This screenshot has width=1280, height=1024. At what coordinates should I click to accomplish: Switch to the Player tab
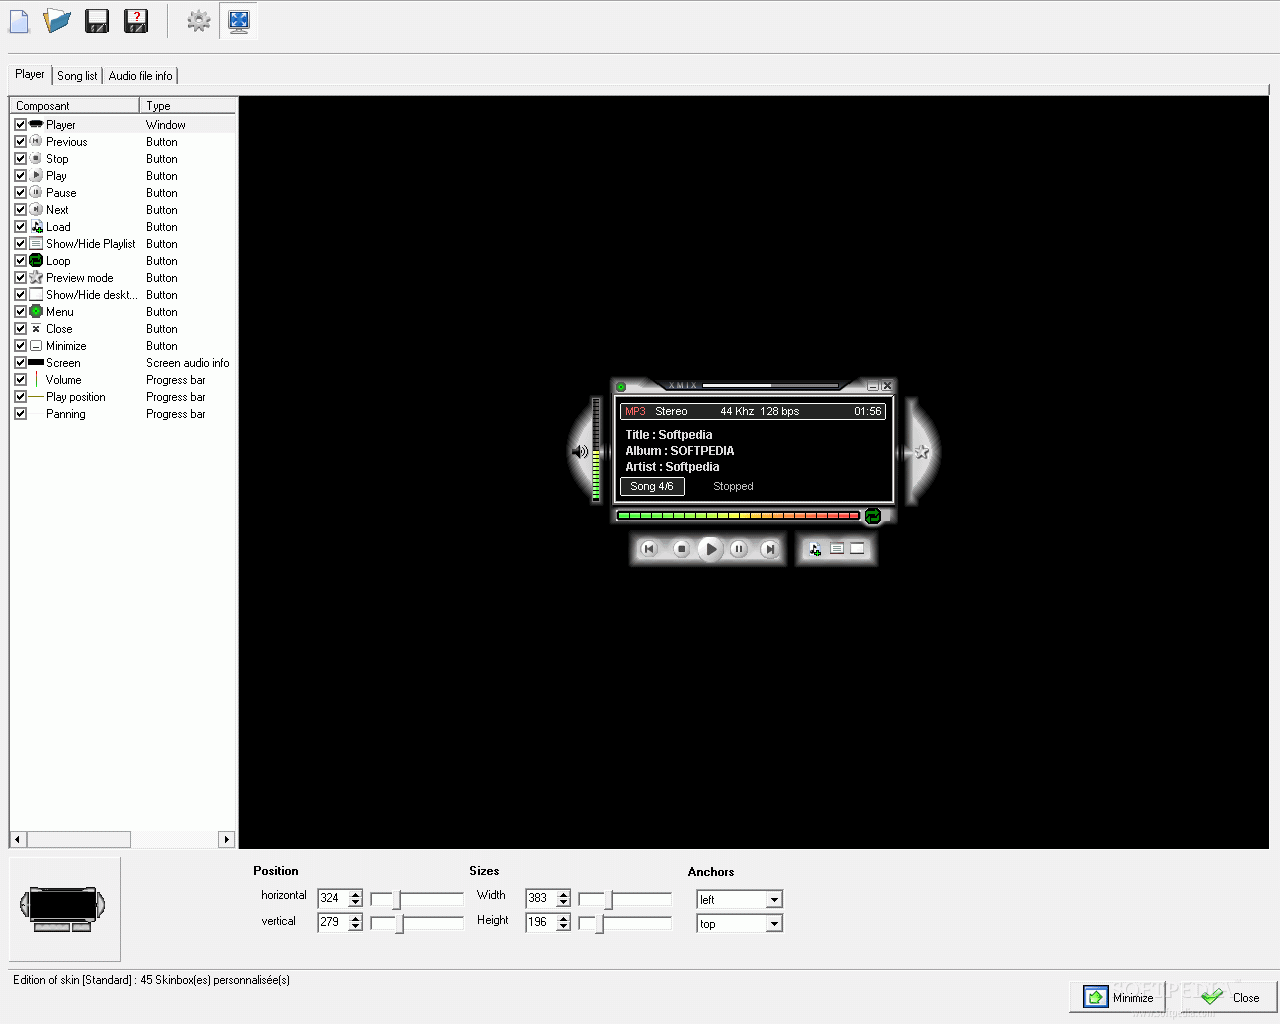pyautogui.click(x=29, y=74)
